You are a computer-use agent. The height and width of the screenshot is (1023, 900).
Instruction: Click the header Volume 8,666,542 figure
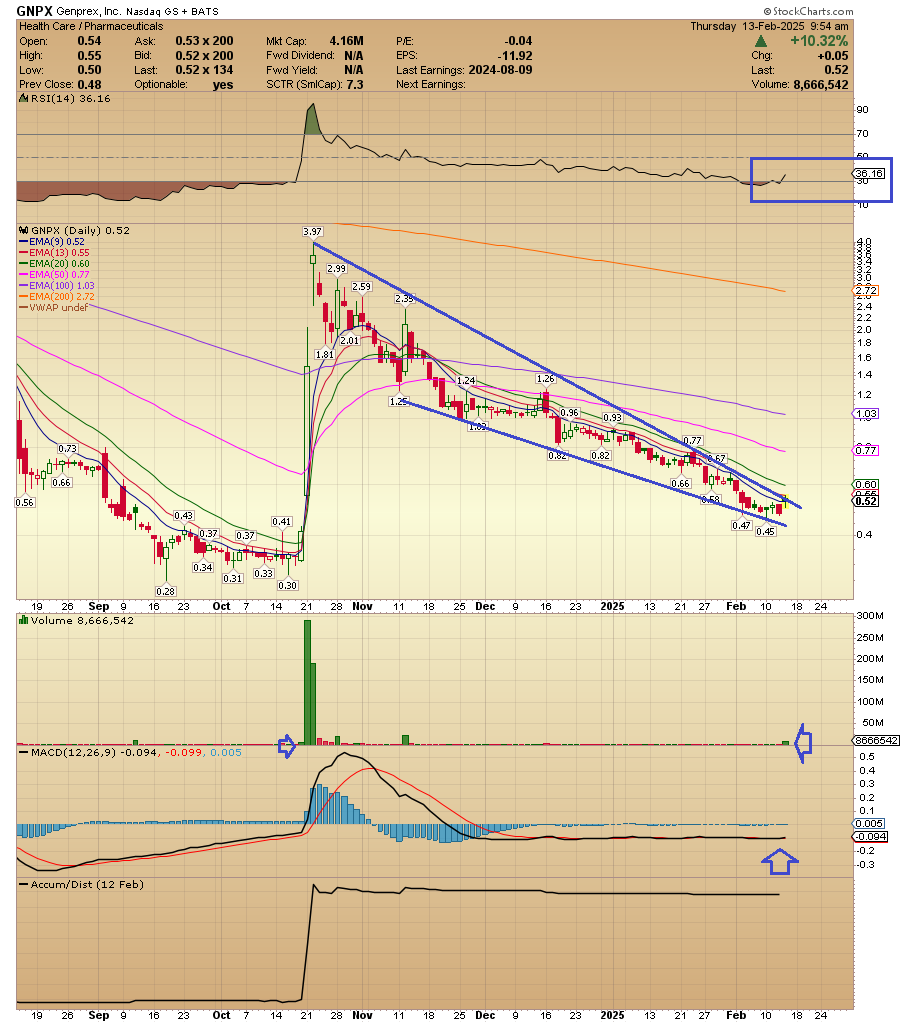click(820, 85)
